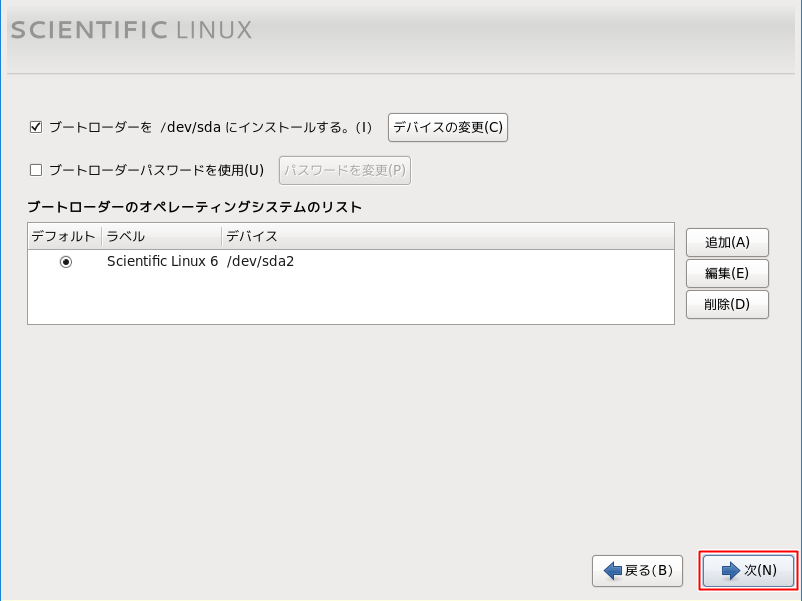The image size is (802, 601).
Task: Sort by the デフォルト column header
Action: pyautogui.click(x=64, y=236)
